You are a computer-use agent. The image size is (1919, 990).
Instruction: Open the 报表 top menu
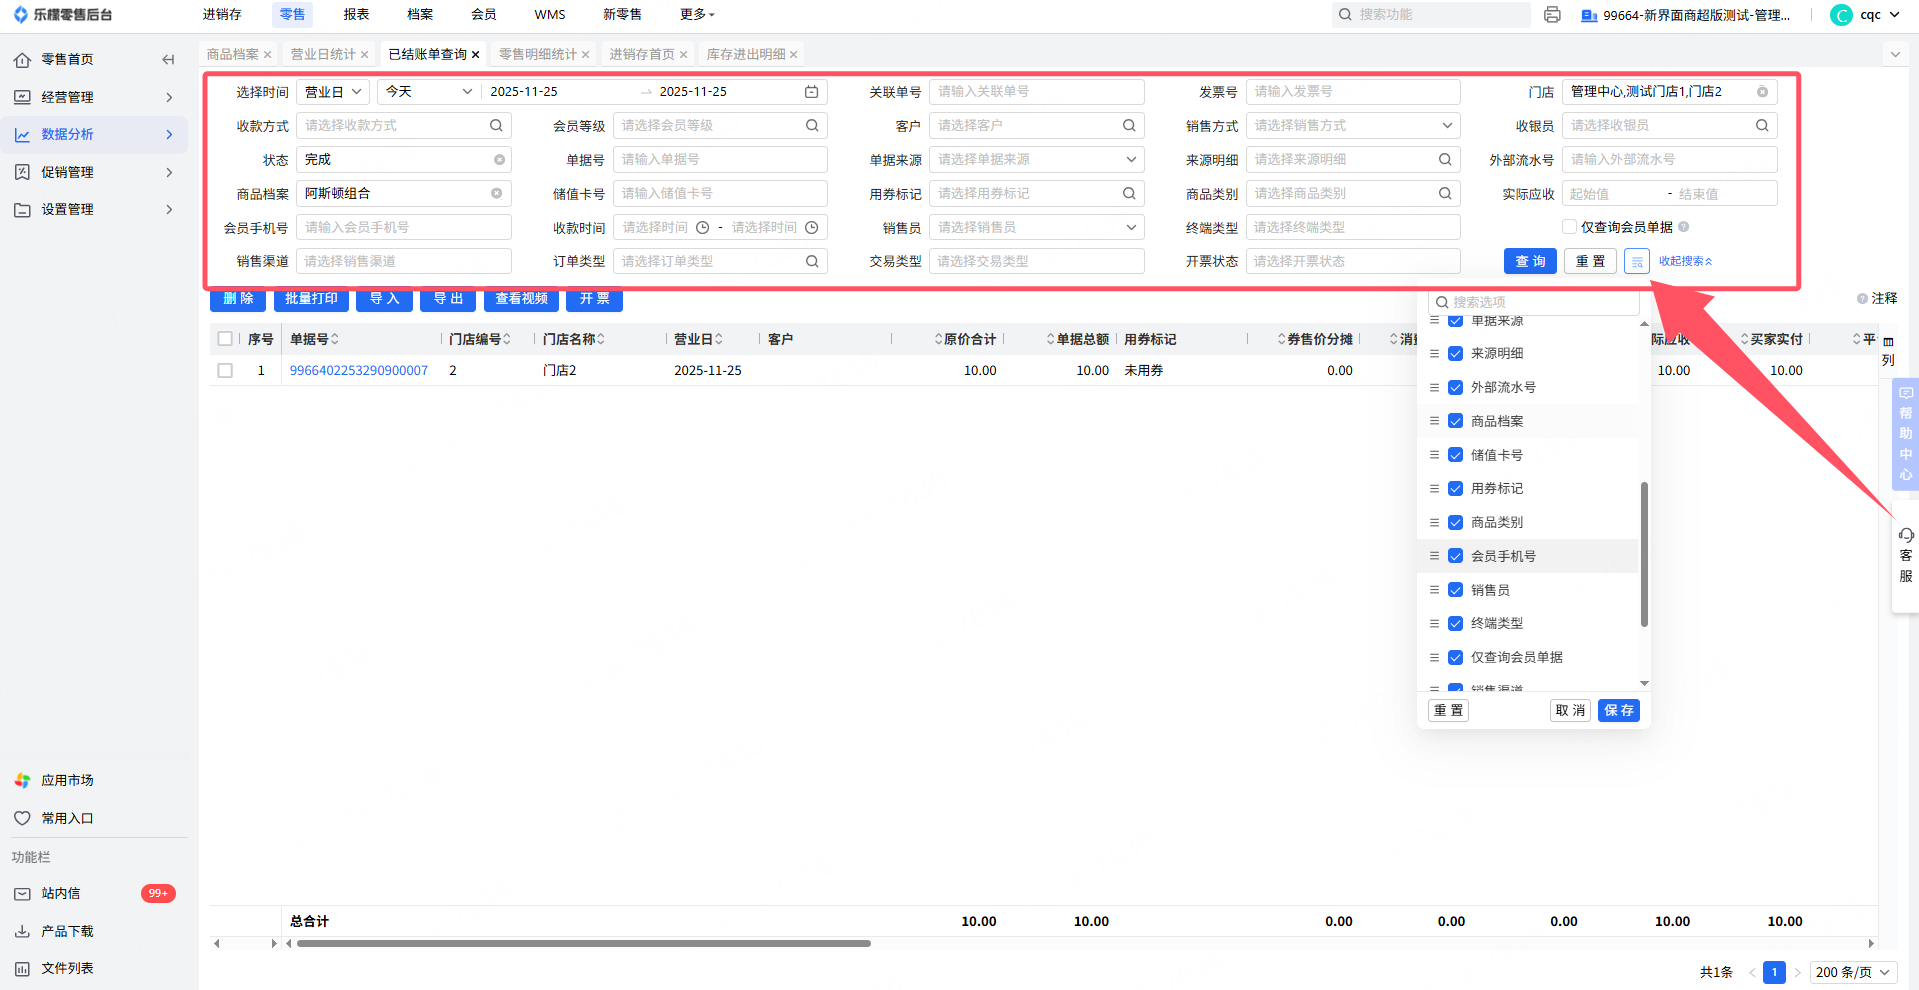click(x=356, y=15)
